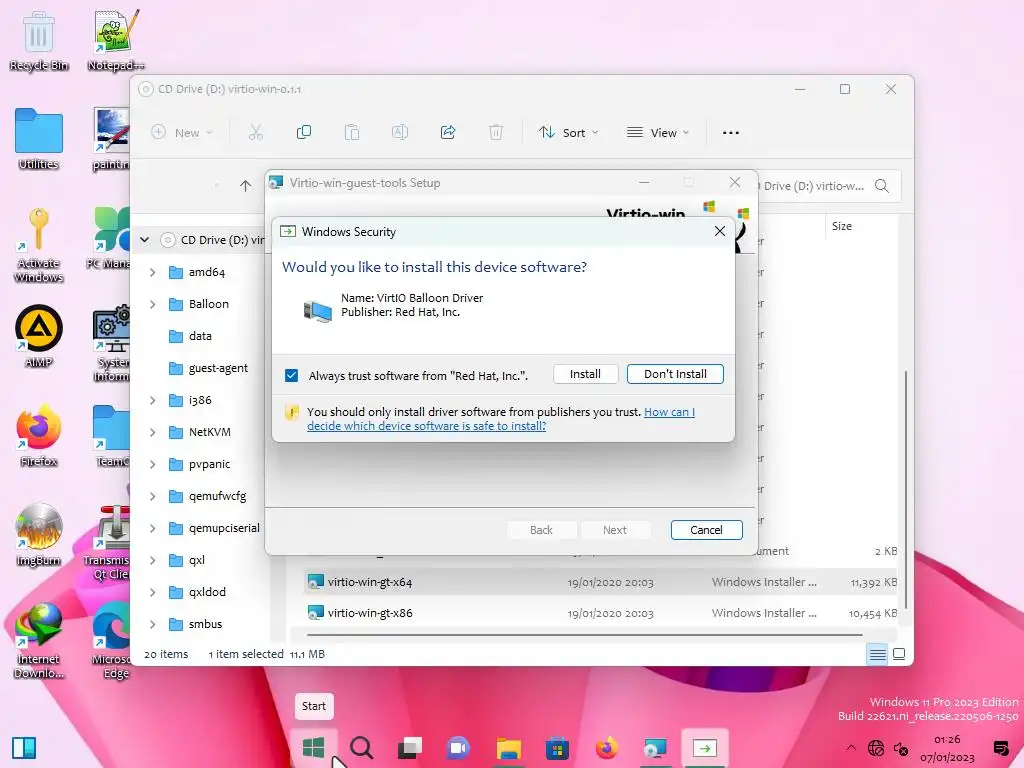Click the Copy icon in Explorer toolbar
This screenshot has width=1024, height=768.
(x=304, y=133)
